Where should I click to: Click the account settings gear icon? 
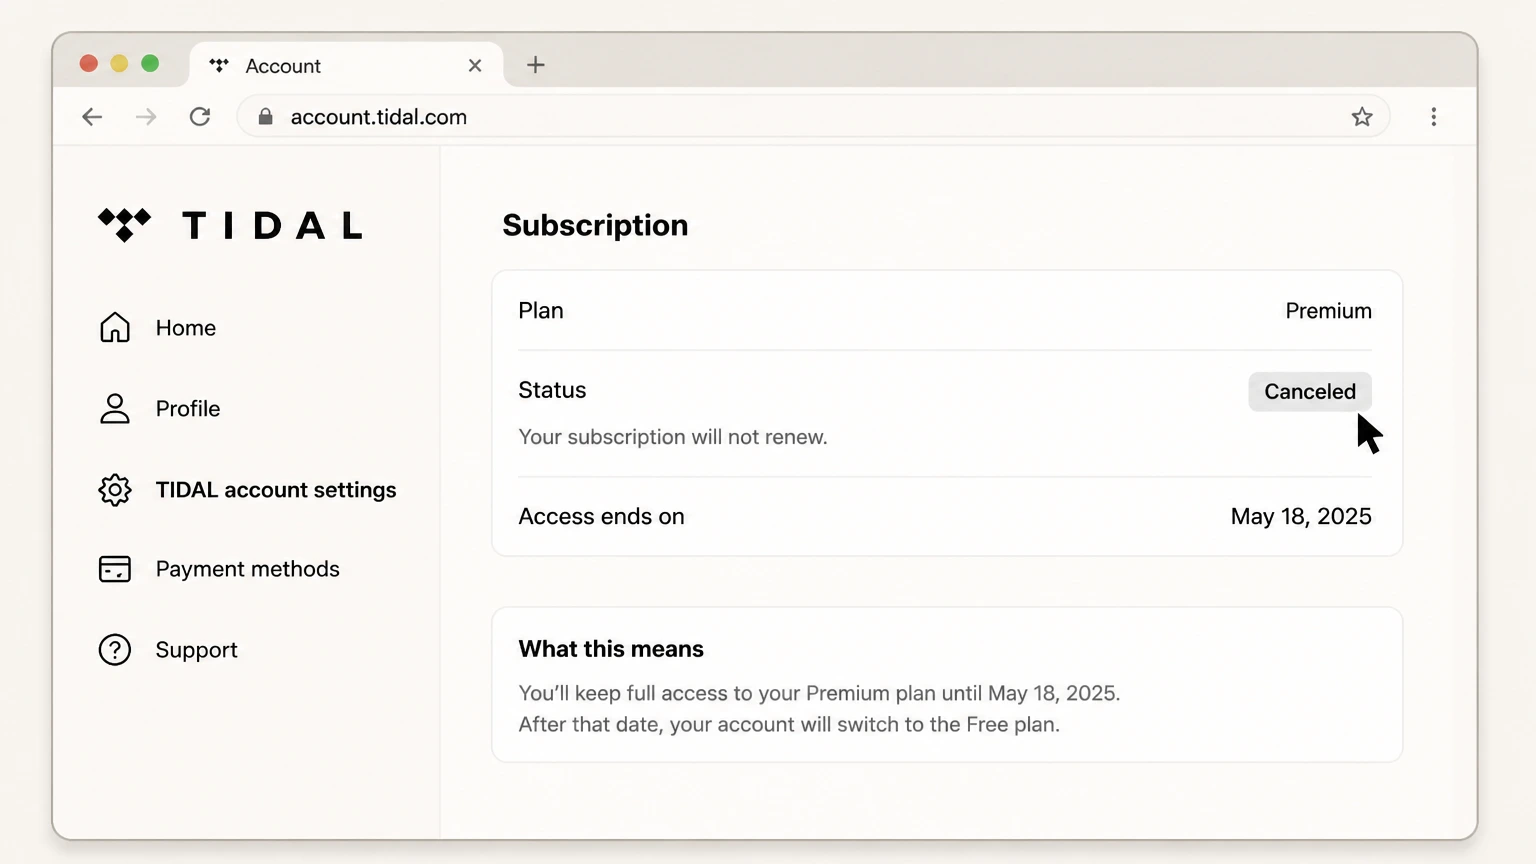coord(115,489)
